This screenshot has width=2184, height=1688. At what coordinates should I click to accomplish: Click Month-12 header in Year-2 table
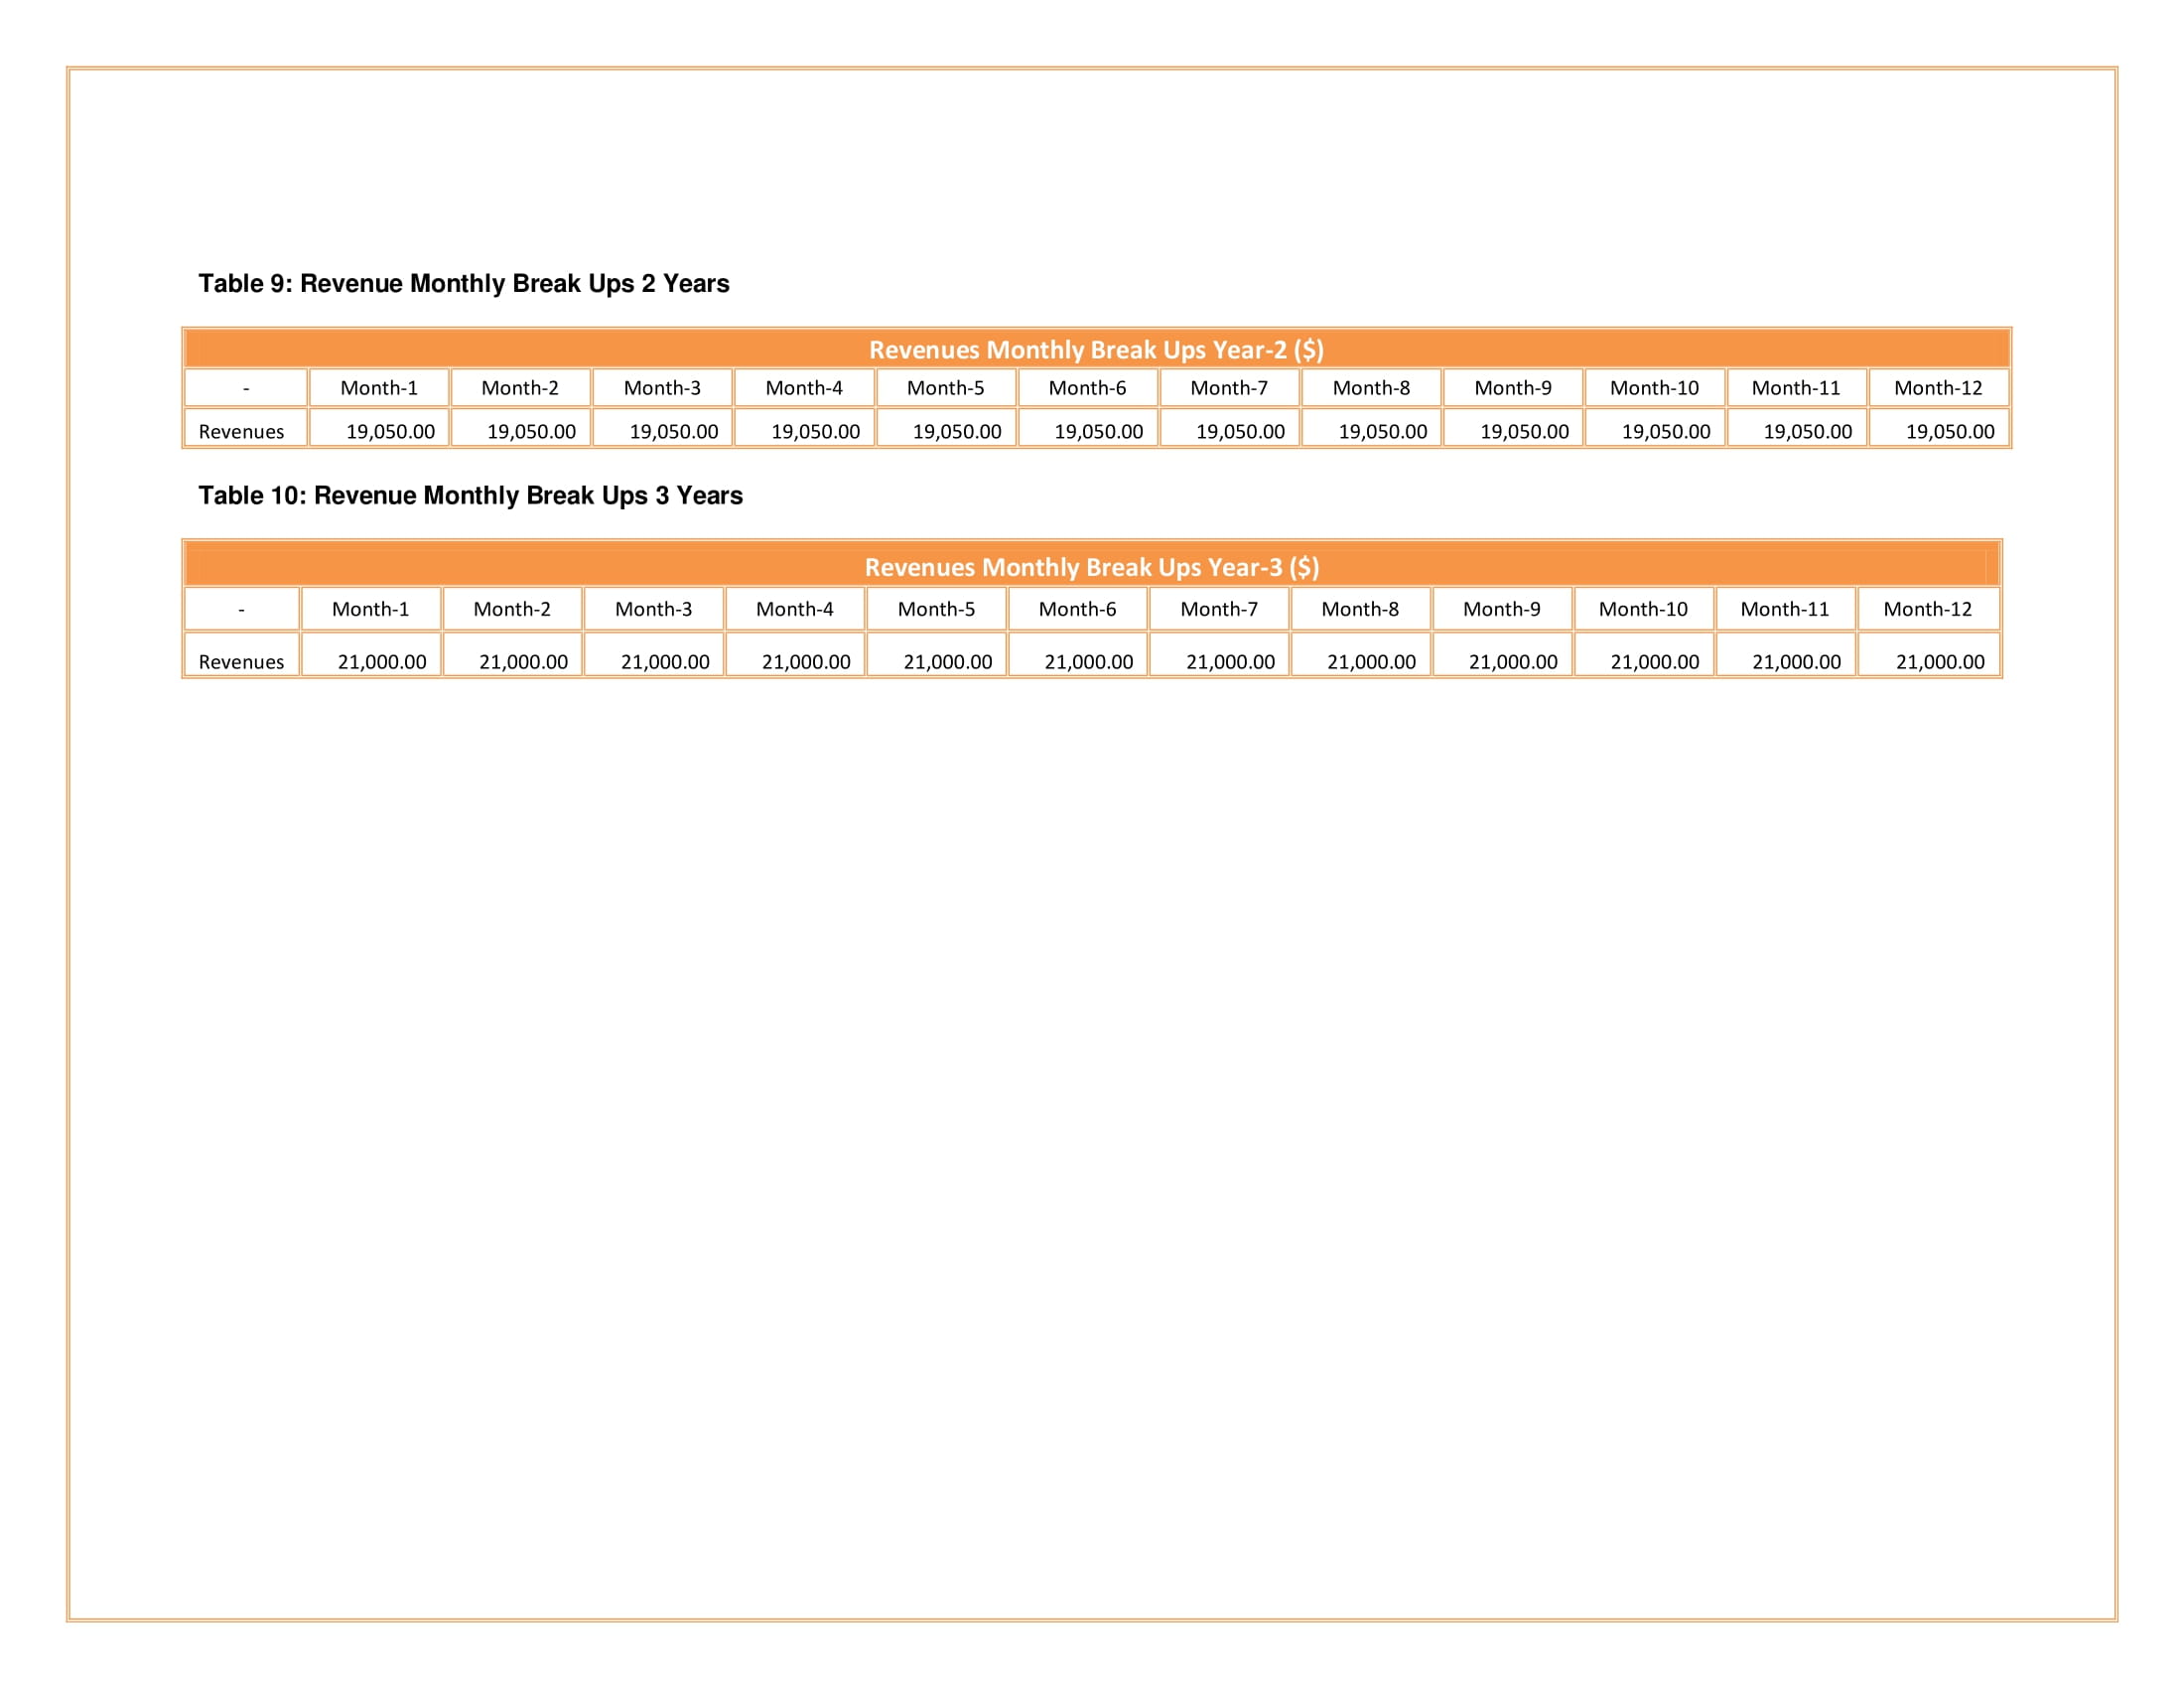coord(1937,388)
